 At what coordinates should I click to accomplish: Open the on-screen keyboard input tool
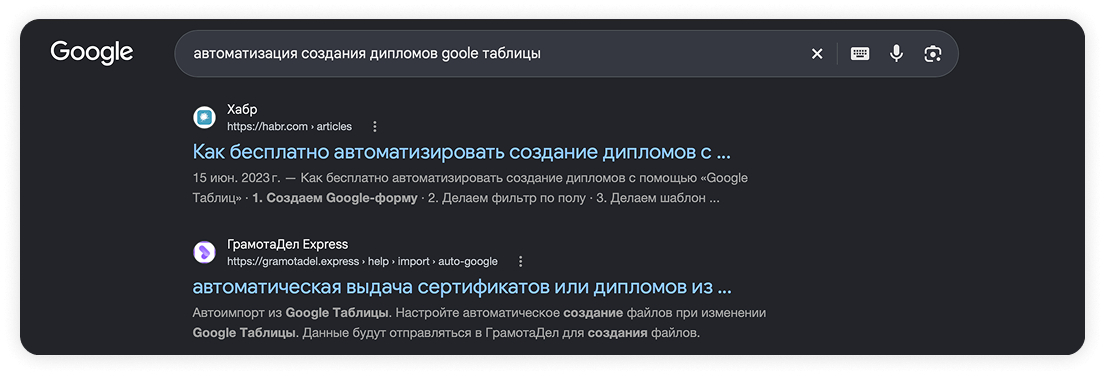point(860,54)
